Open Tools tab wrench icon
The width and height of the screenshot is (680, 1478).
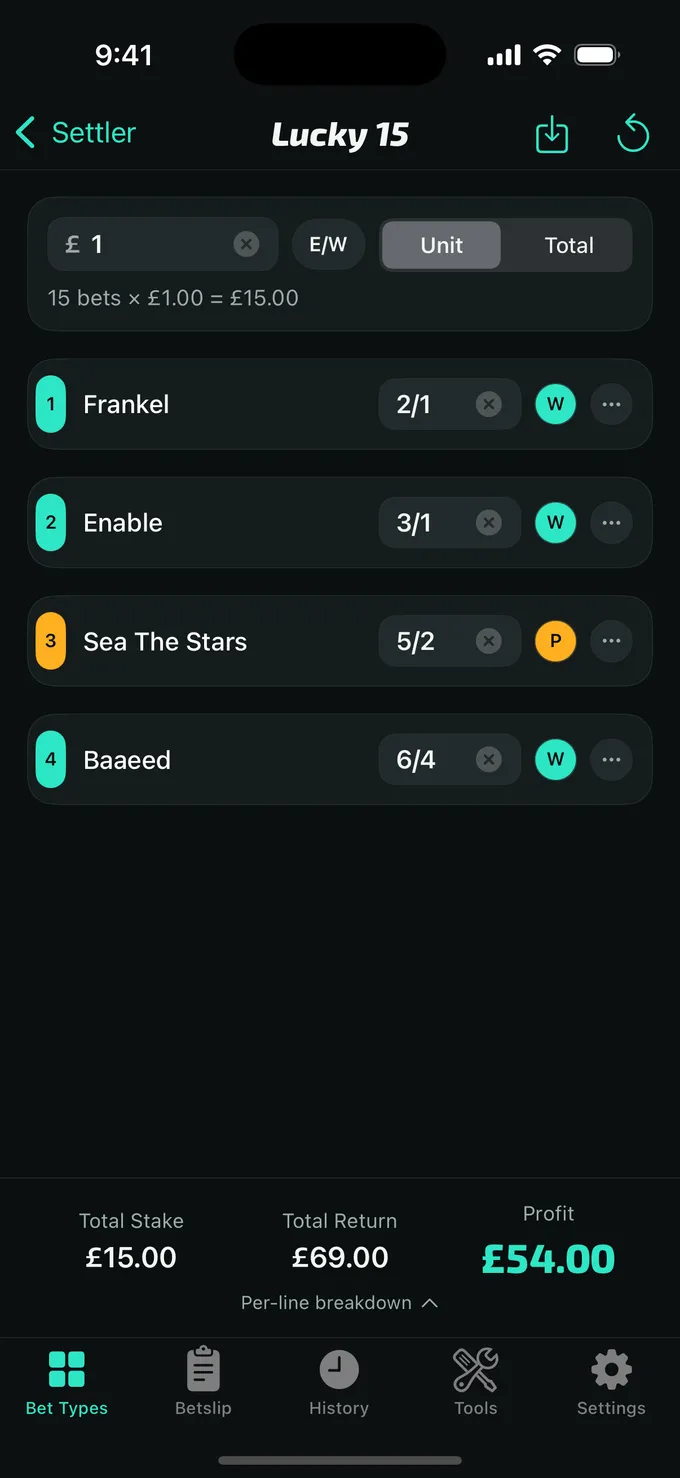point(475,1369)
